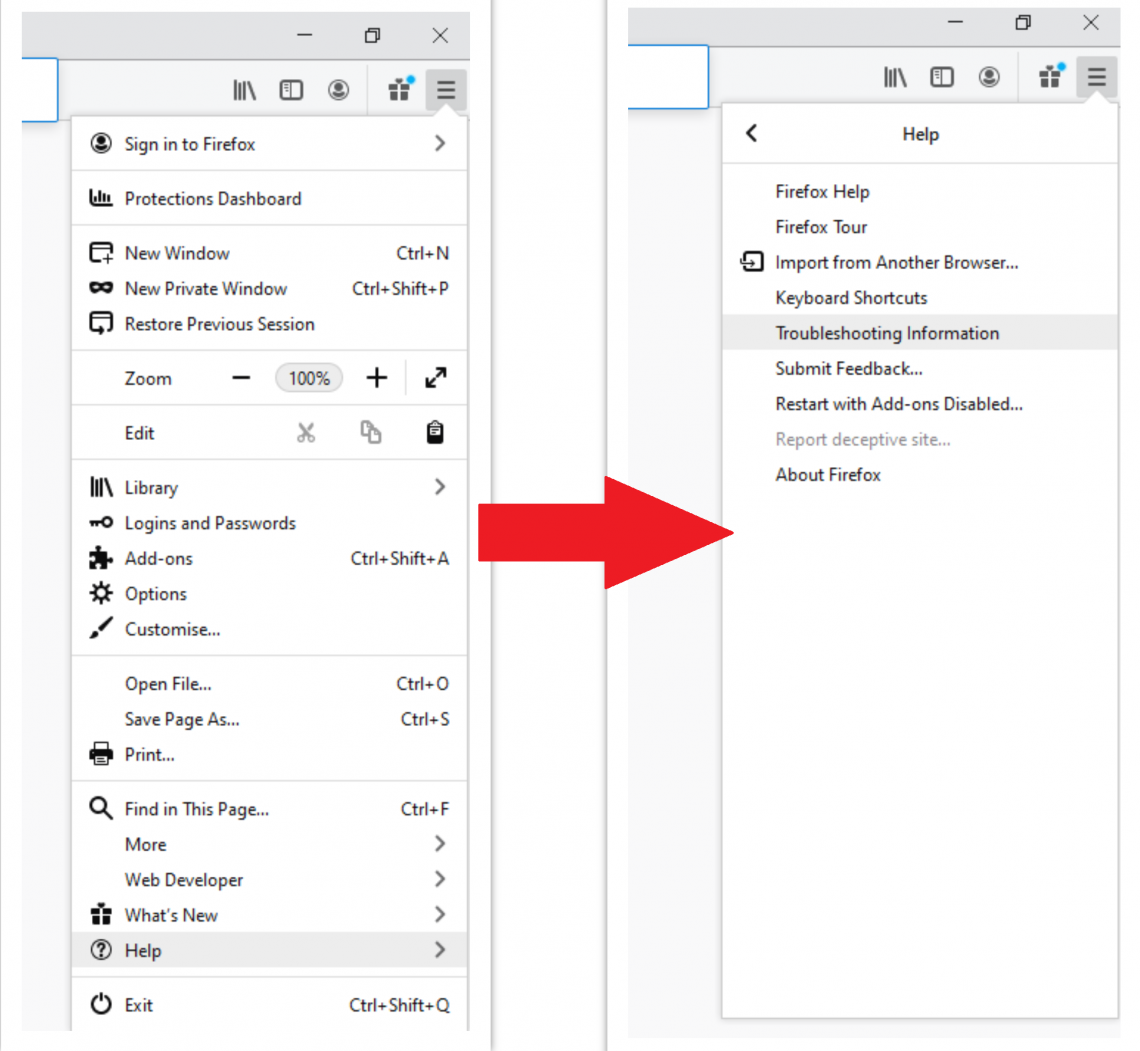This screenshot has height=1051, width=1140.
Task: Open the Library toolbar icon
Action: (x=244, y=89)
